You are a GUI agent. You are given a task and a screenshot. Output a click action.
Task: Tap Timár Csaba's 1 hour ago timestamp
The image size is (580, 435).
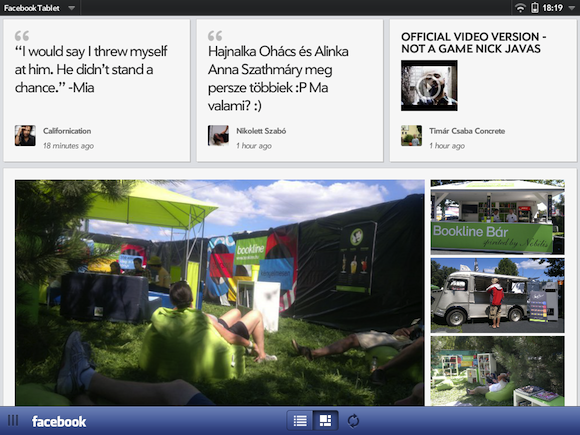click(447, 146)
